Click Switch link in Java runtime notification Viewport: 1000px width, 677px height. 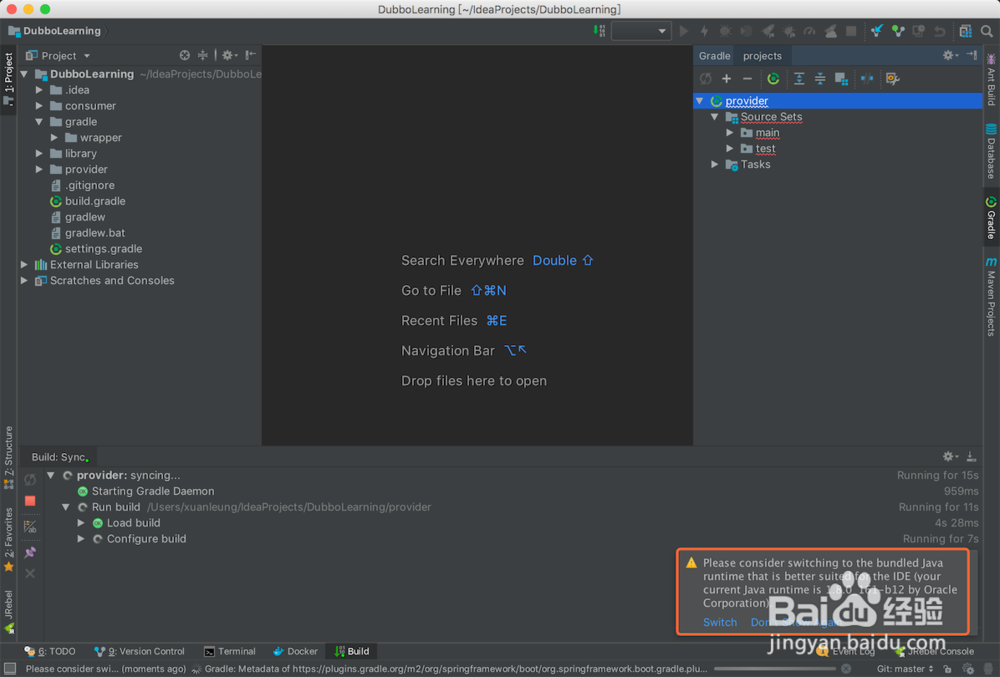(x=719, y=622)
